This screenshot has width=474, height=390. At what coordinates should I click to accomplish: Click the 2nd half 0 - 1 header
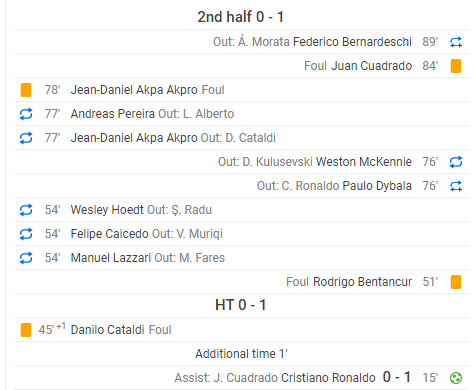[x=241, y=17]
